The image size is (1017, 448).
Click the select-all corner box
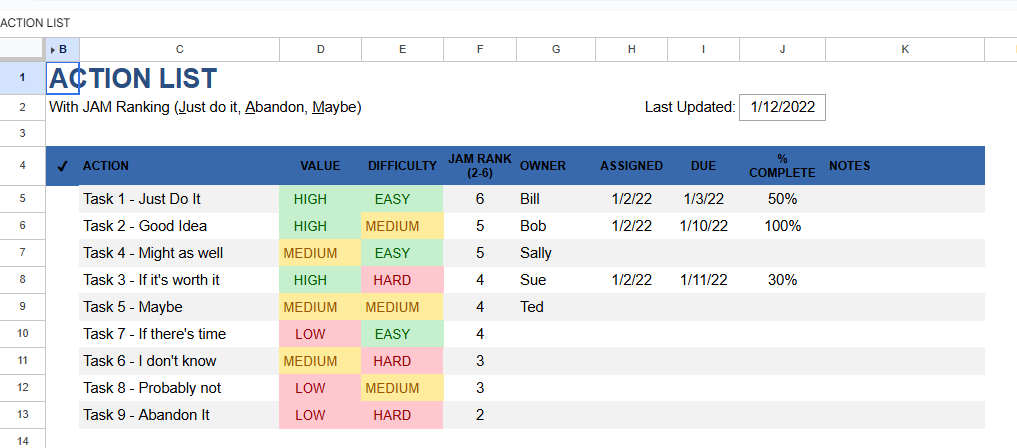(x=23, y=49)
